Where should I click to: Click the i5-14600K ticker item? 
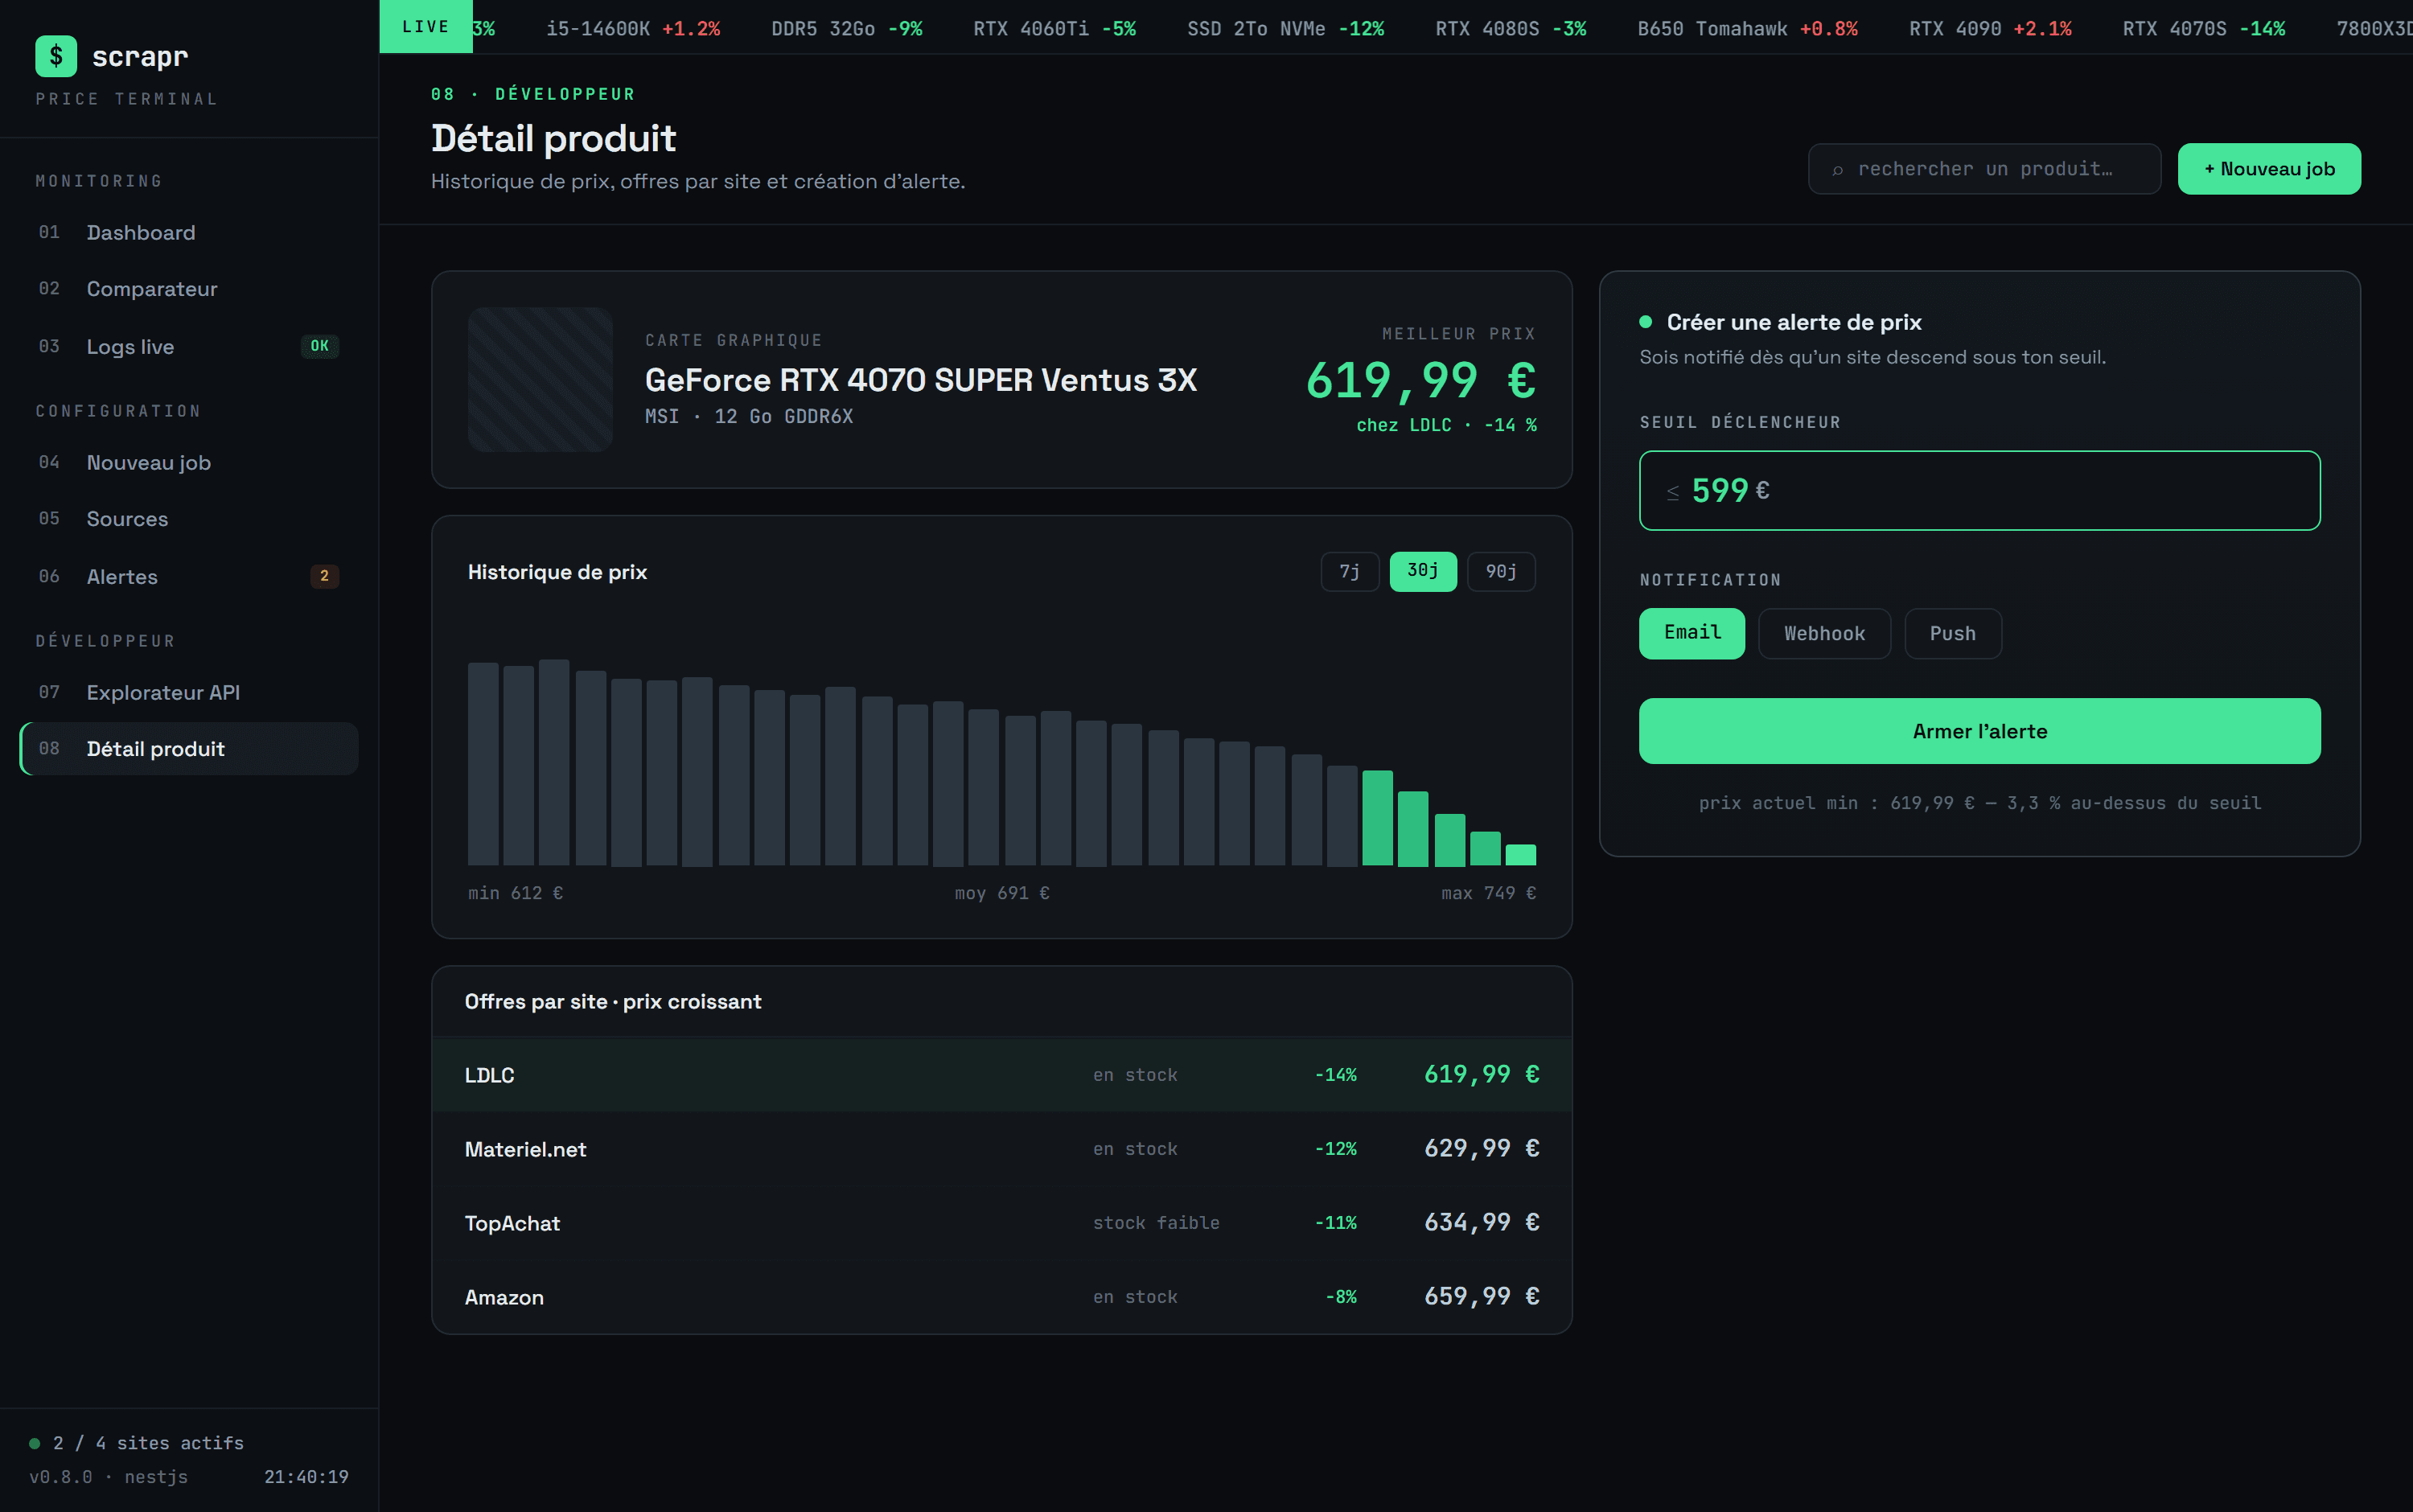click(x=633, y=29)
